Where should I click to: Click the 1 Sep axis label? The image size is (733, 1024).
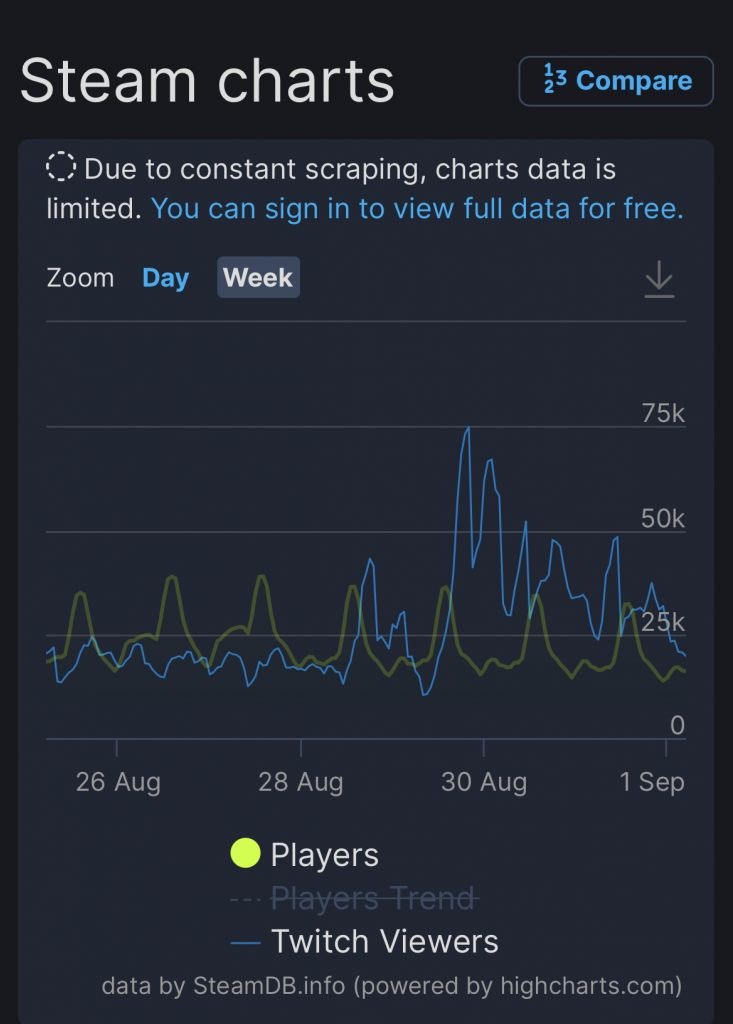pyautogui.click(x=652, y=781)
